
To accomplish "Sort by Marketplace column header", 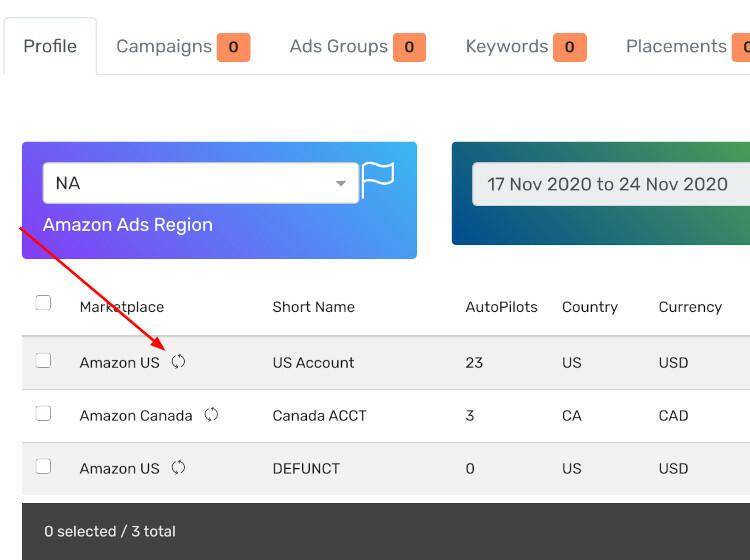I will [x=121, y=307].
